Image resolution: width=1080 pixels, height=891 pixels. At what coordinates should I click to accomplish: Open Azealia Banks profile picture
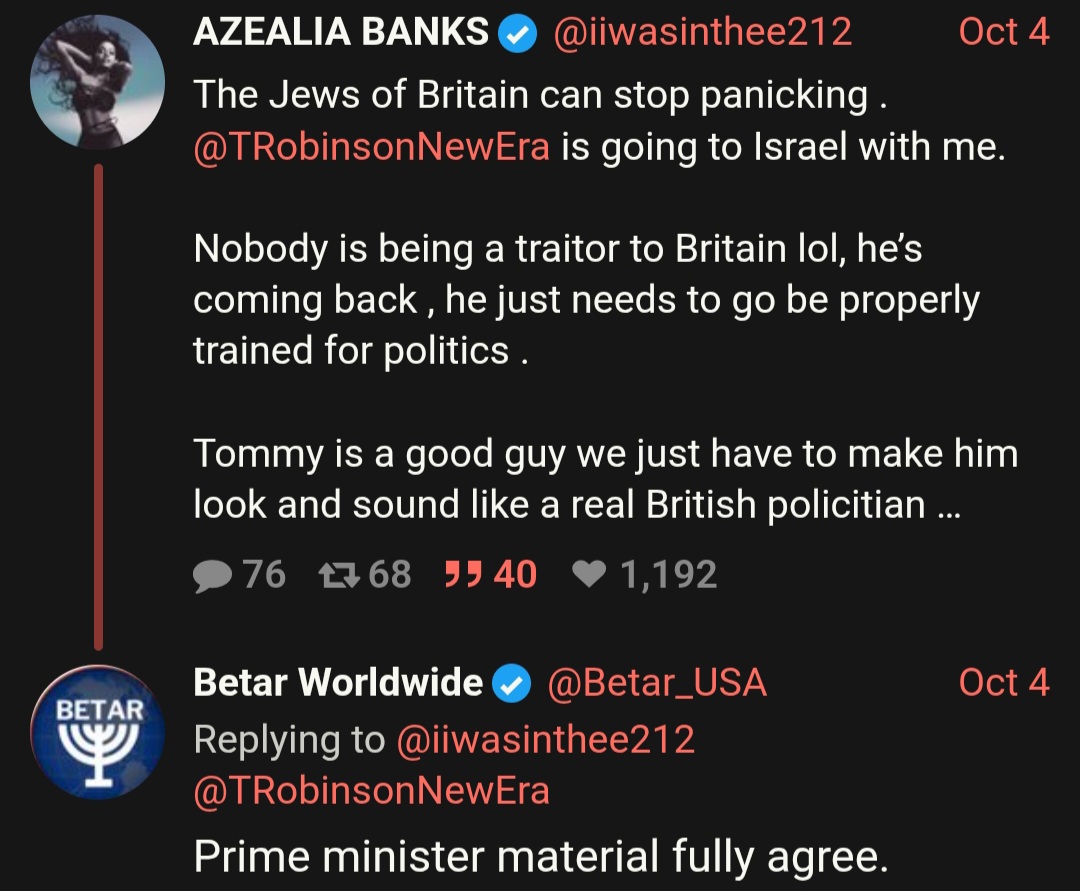98,83
